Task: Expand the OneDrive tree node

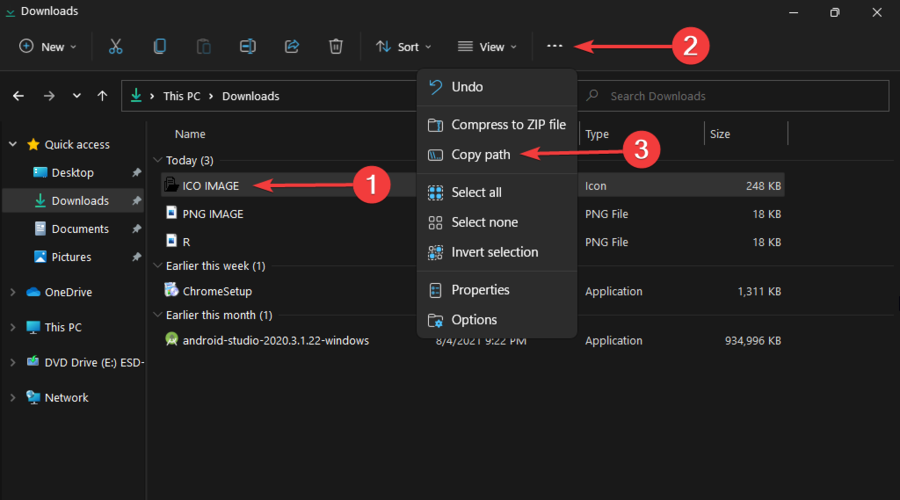Action: click(12, 292)
